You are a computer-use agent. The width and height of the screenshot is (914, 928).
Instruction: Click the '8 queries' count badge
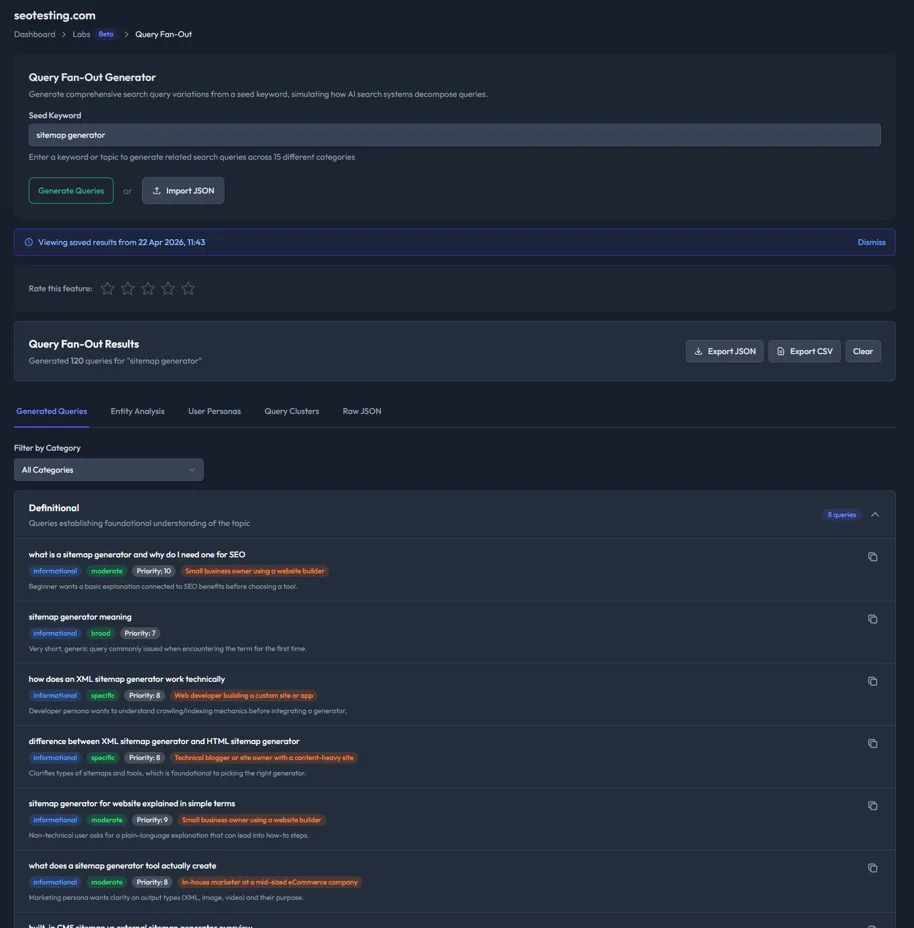pos(841,514)
